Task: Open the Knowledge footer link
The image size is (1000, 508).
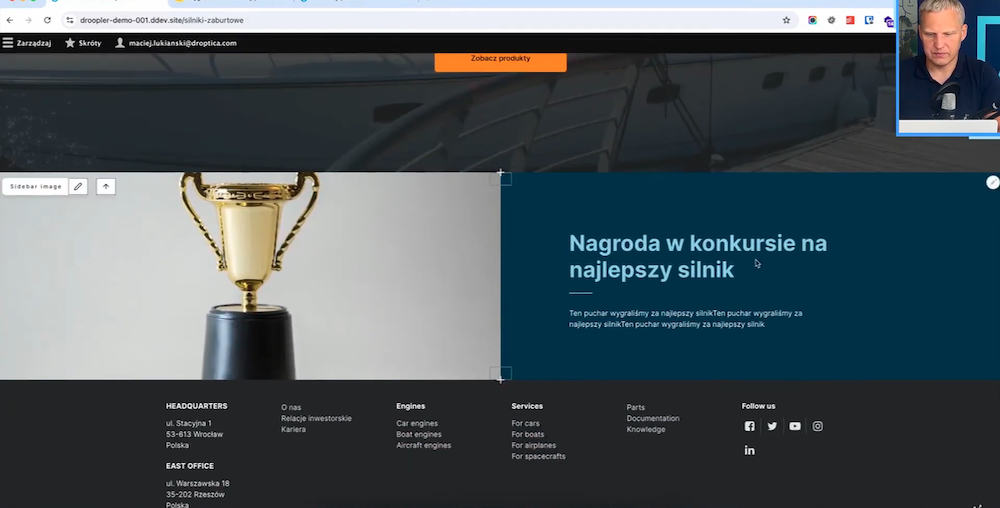Action: [x=646, y=430]
